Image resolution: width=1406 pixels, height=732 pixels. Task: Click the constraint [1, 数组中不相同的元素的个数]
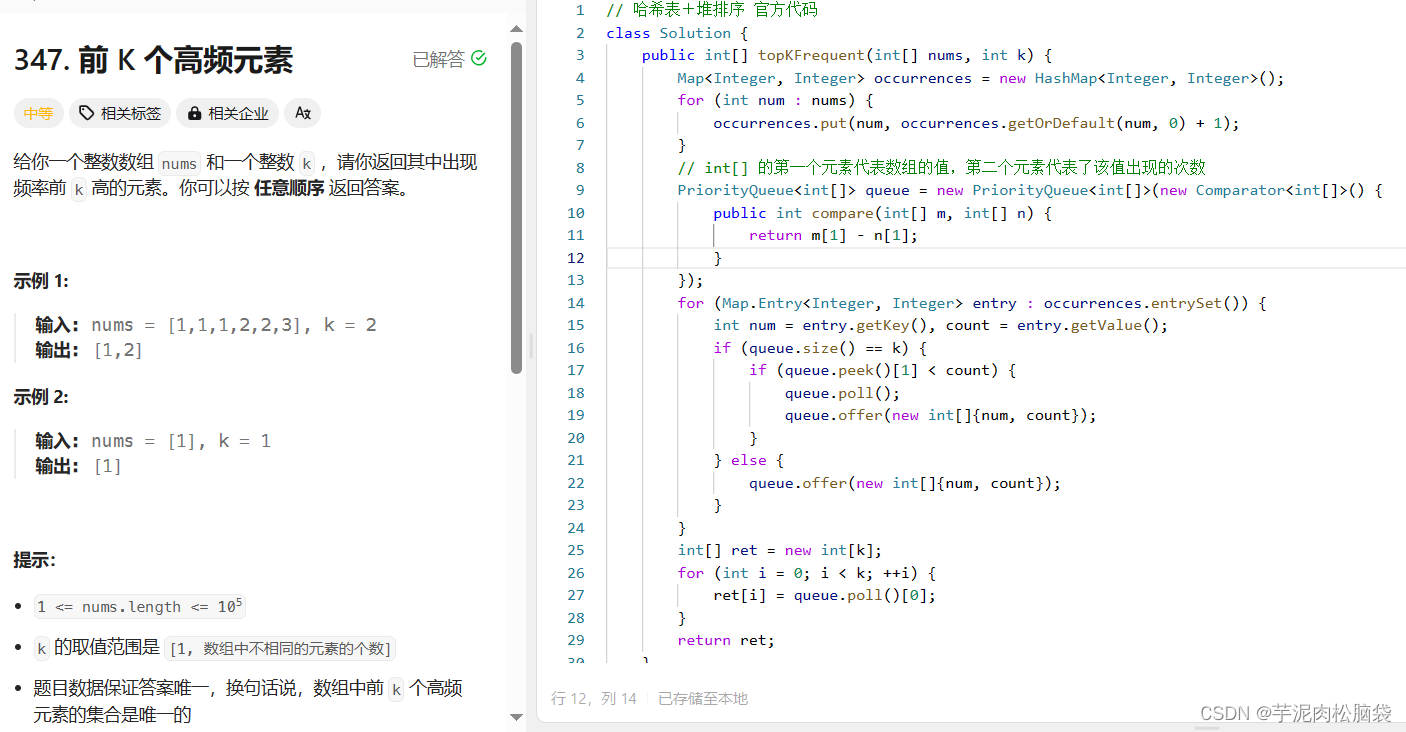coord(280,648)
